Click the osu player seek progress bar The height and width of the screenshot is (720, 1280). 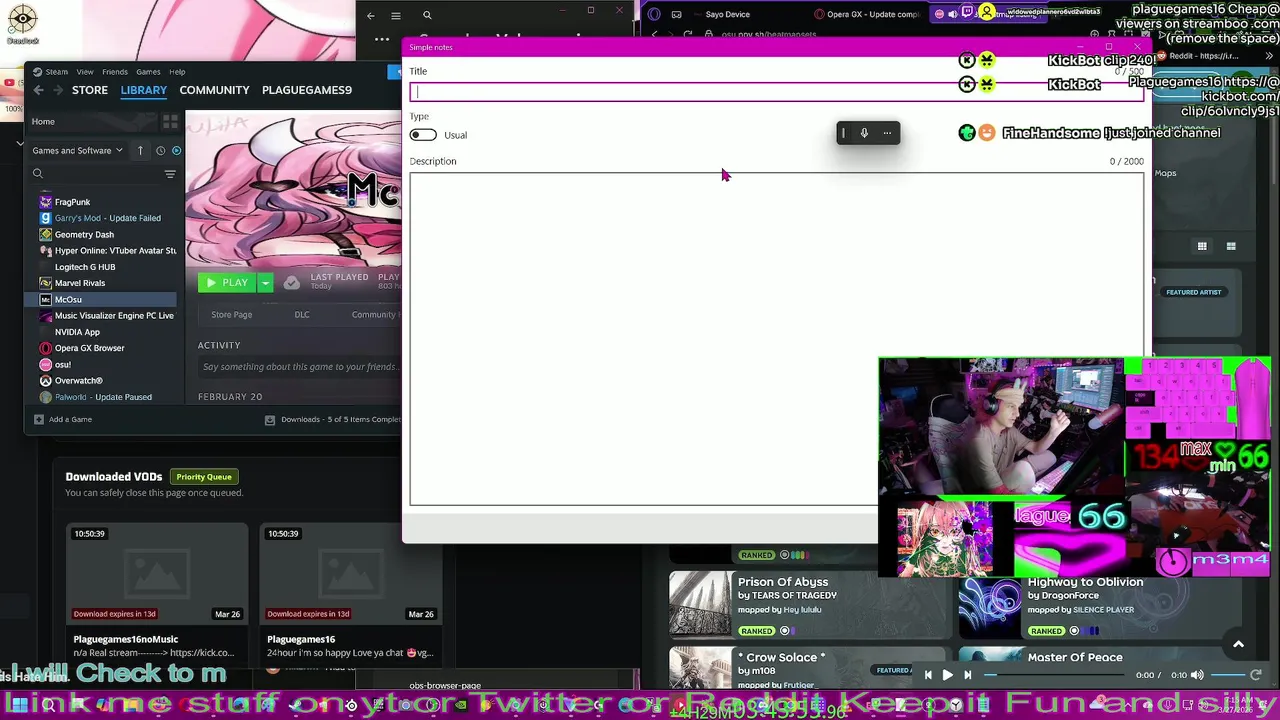coord(1055,675)
